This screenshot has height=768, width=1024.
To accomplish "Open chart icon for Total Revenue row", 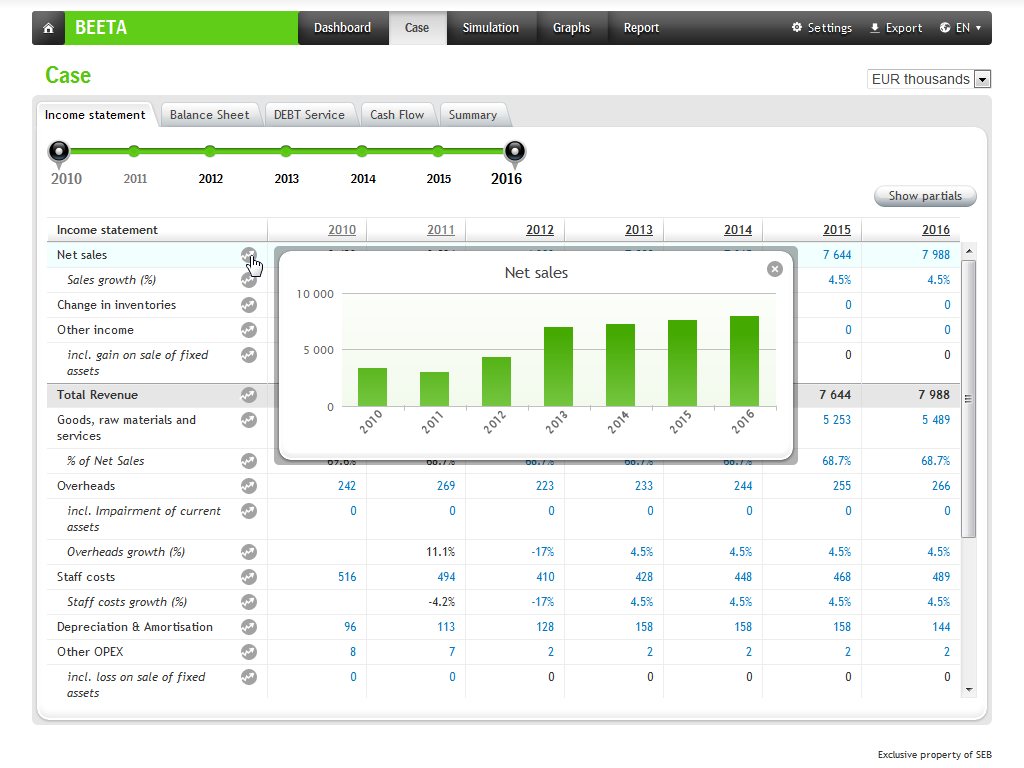I will coord(249,395).
